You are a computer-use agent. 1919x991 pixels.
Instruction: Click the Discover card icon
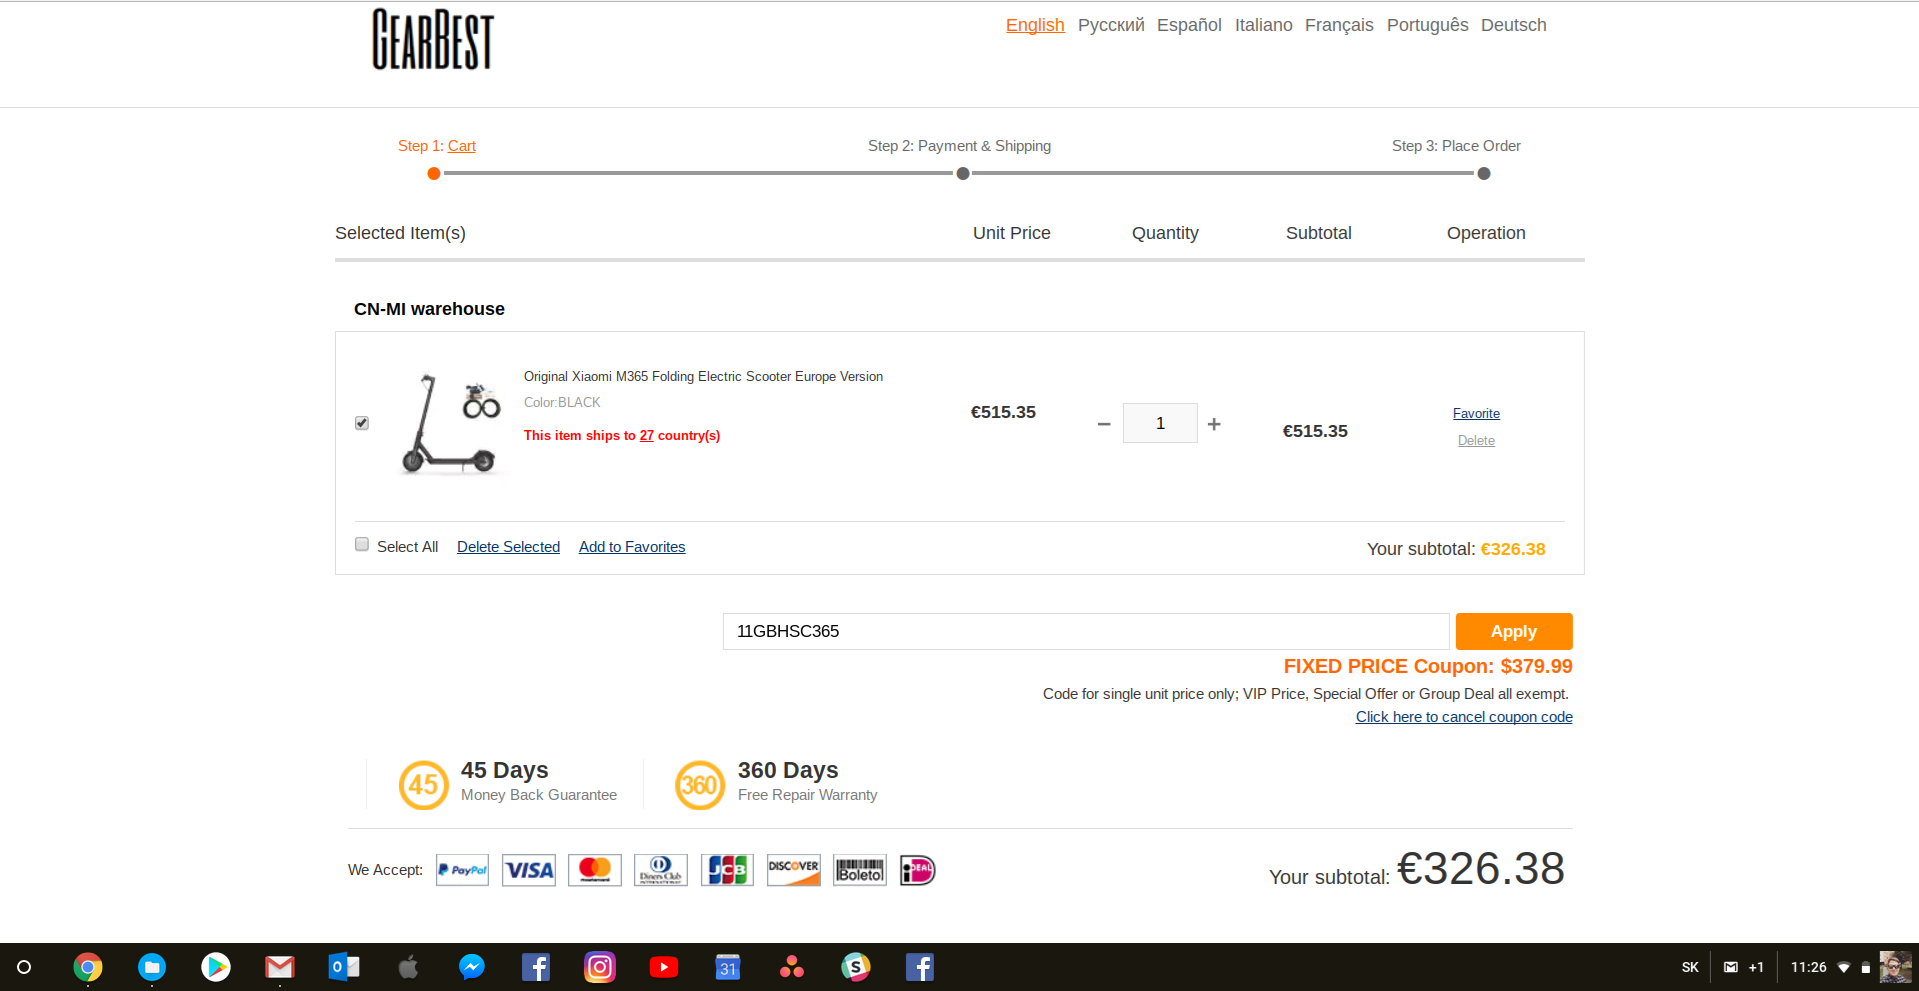[x=794, y=870]
